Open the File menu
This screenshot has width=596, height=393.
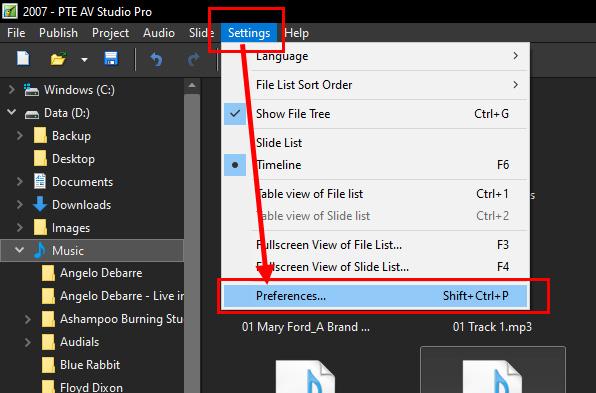(x=16, y=33)
